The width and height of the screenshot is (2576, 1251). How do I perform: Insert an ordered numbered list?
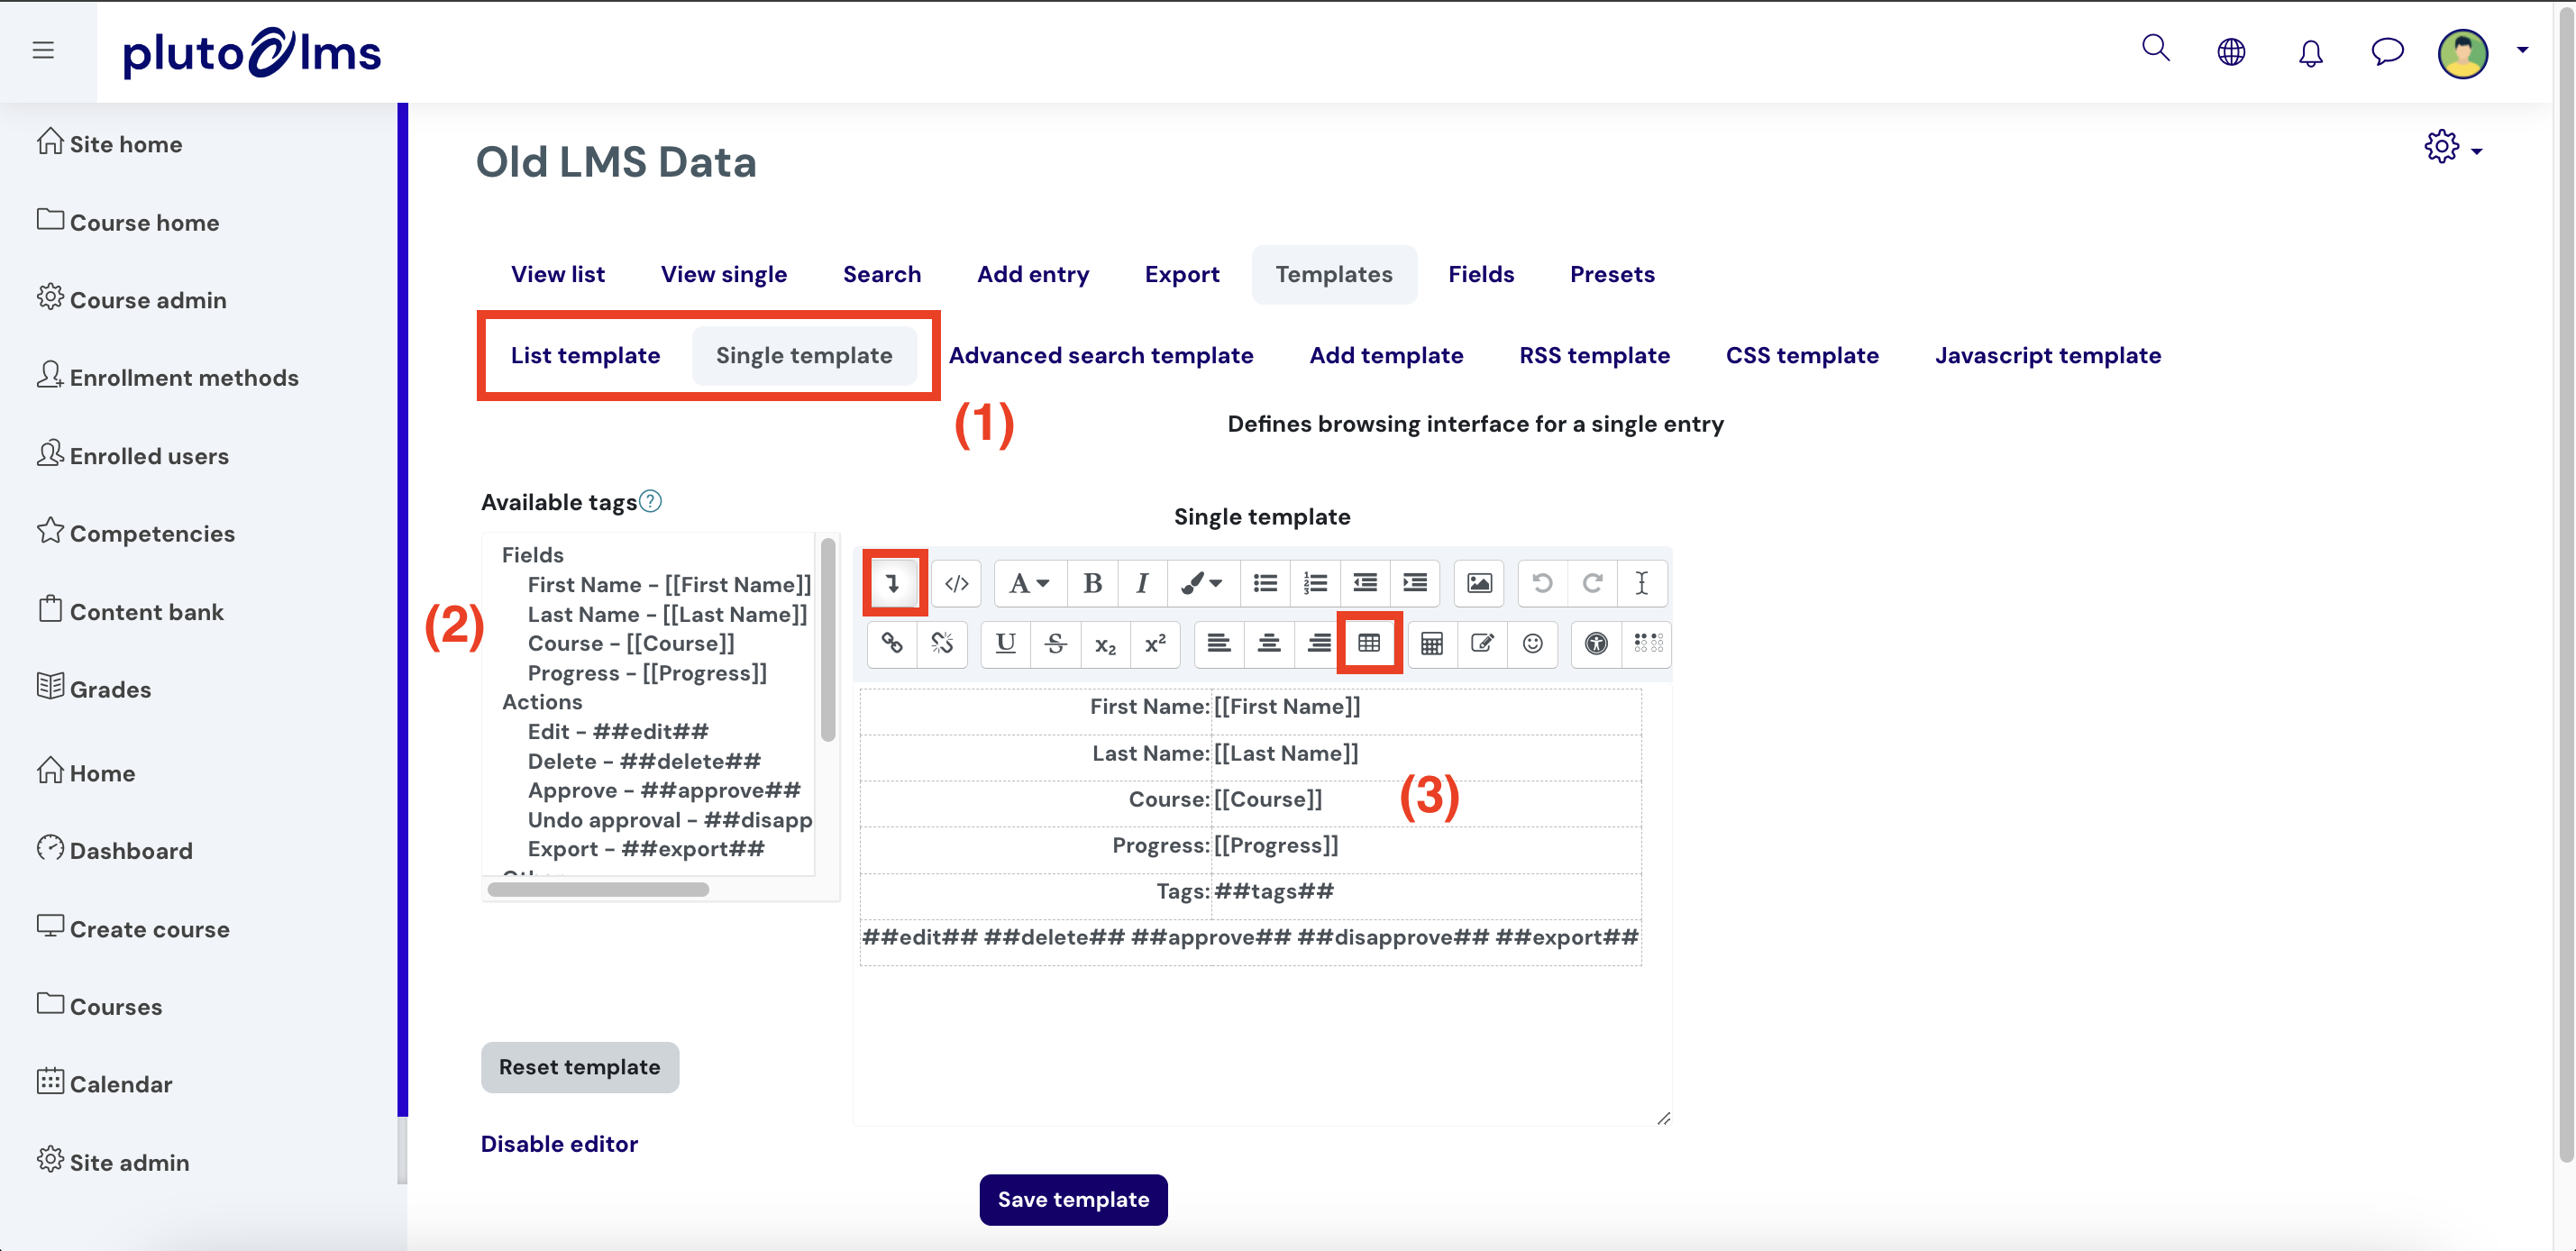coord(1315,583)
